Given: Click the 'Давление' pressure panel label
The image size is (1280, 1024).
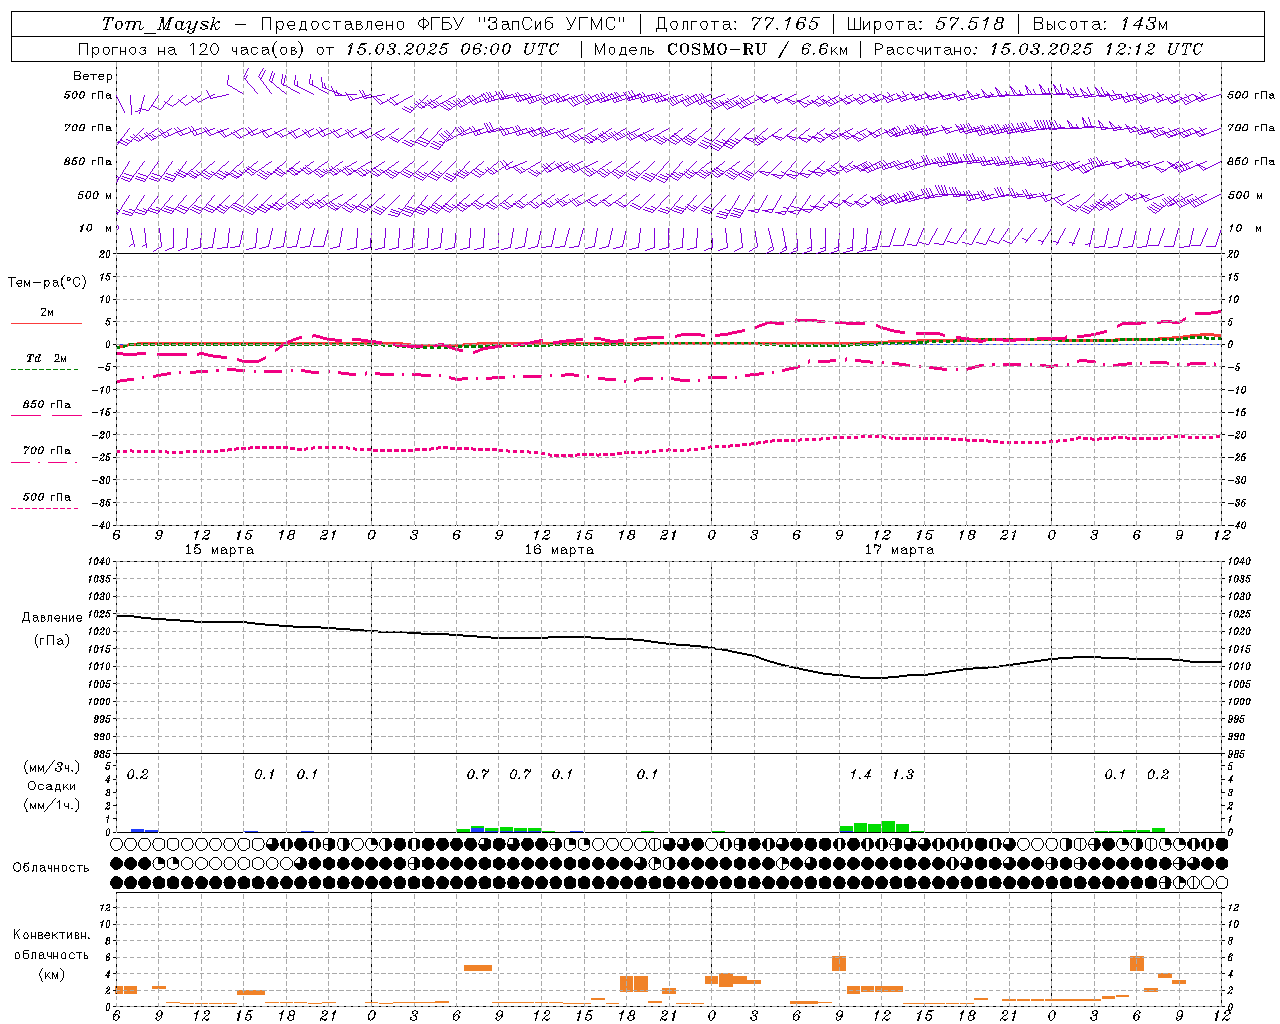Looking at the screenshot, I should tap(52, 618).
